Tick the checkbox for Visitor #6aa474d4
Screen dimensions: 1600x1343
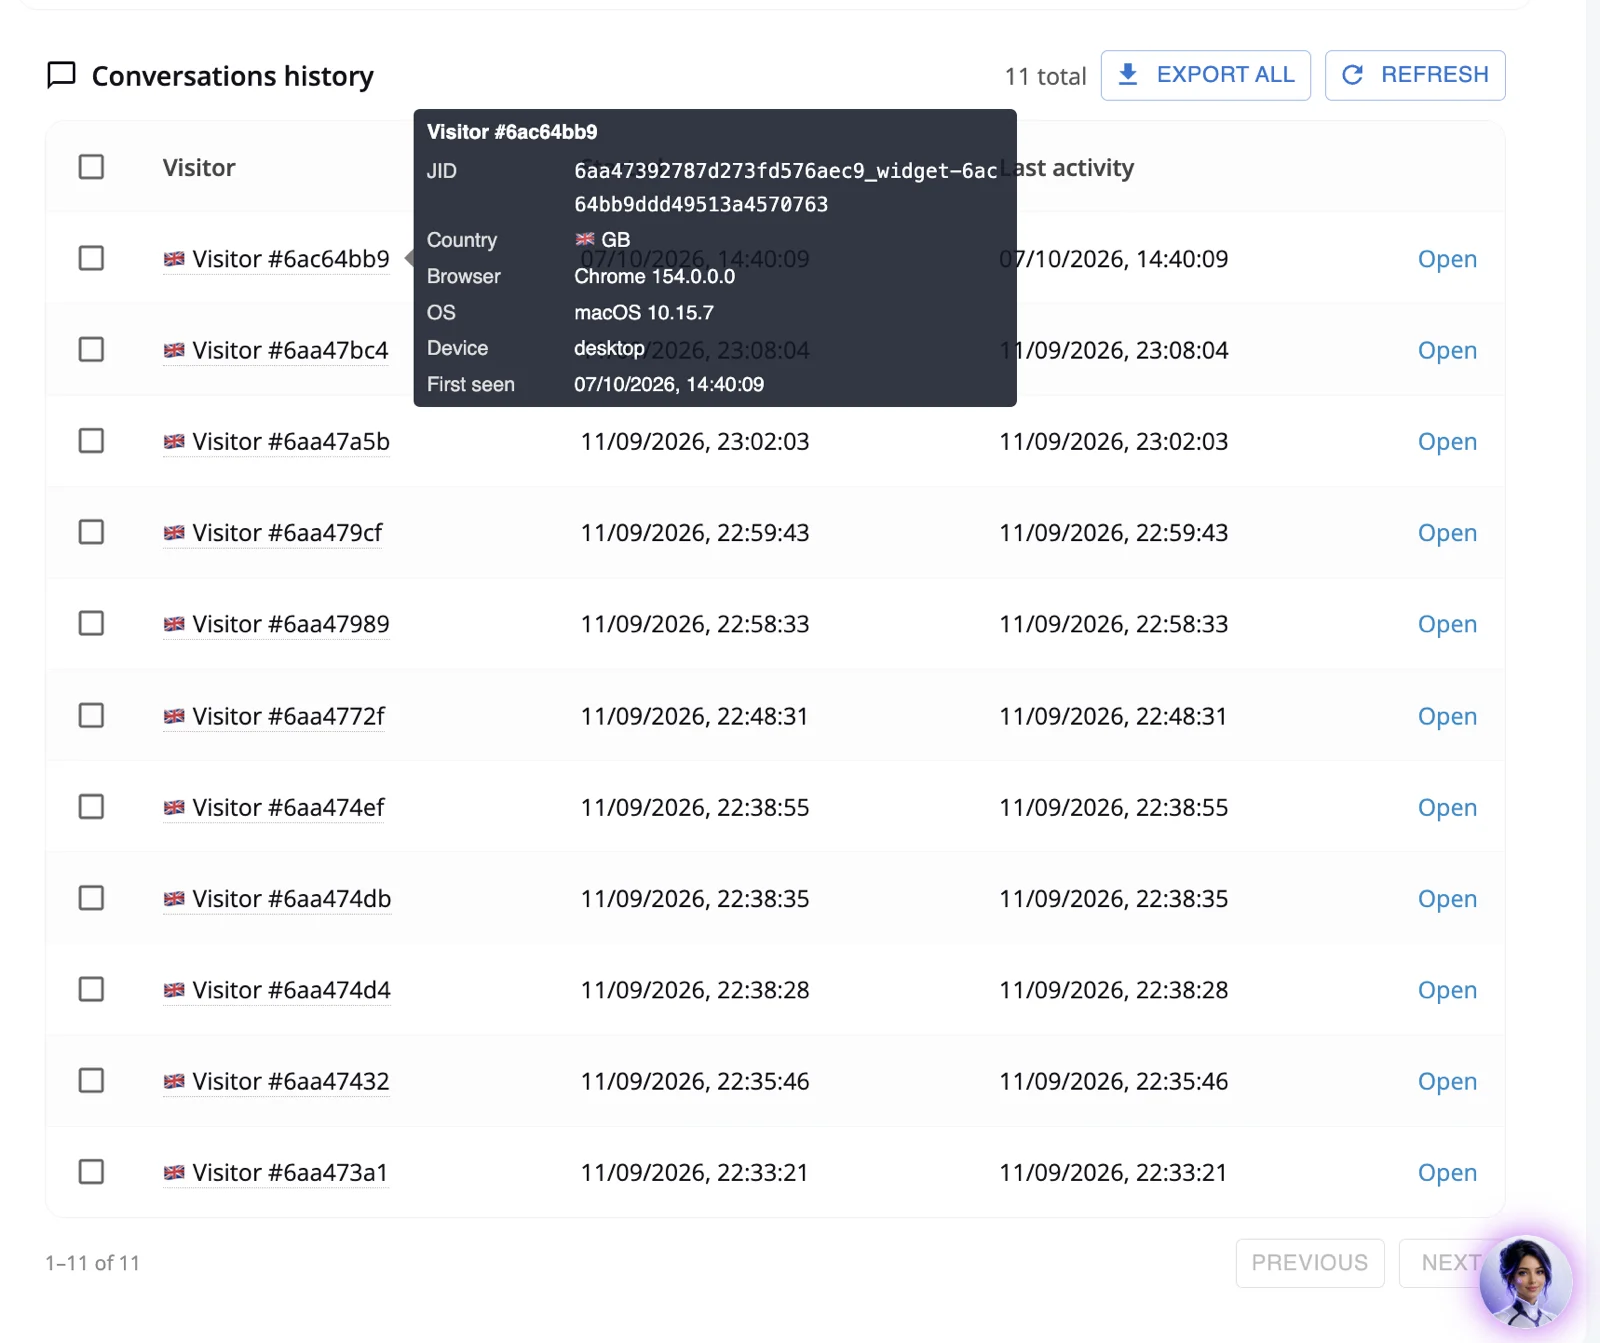91,989
